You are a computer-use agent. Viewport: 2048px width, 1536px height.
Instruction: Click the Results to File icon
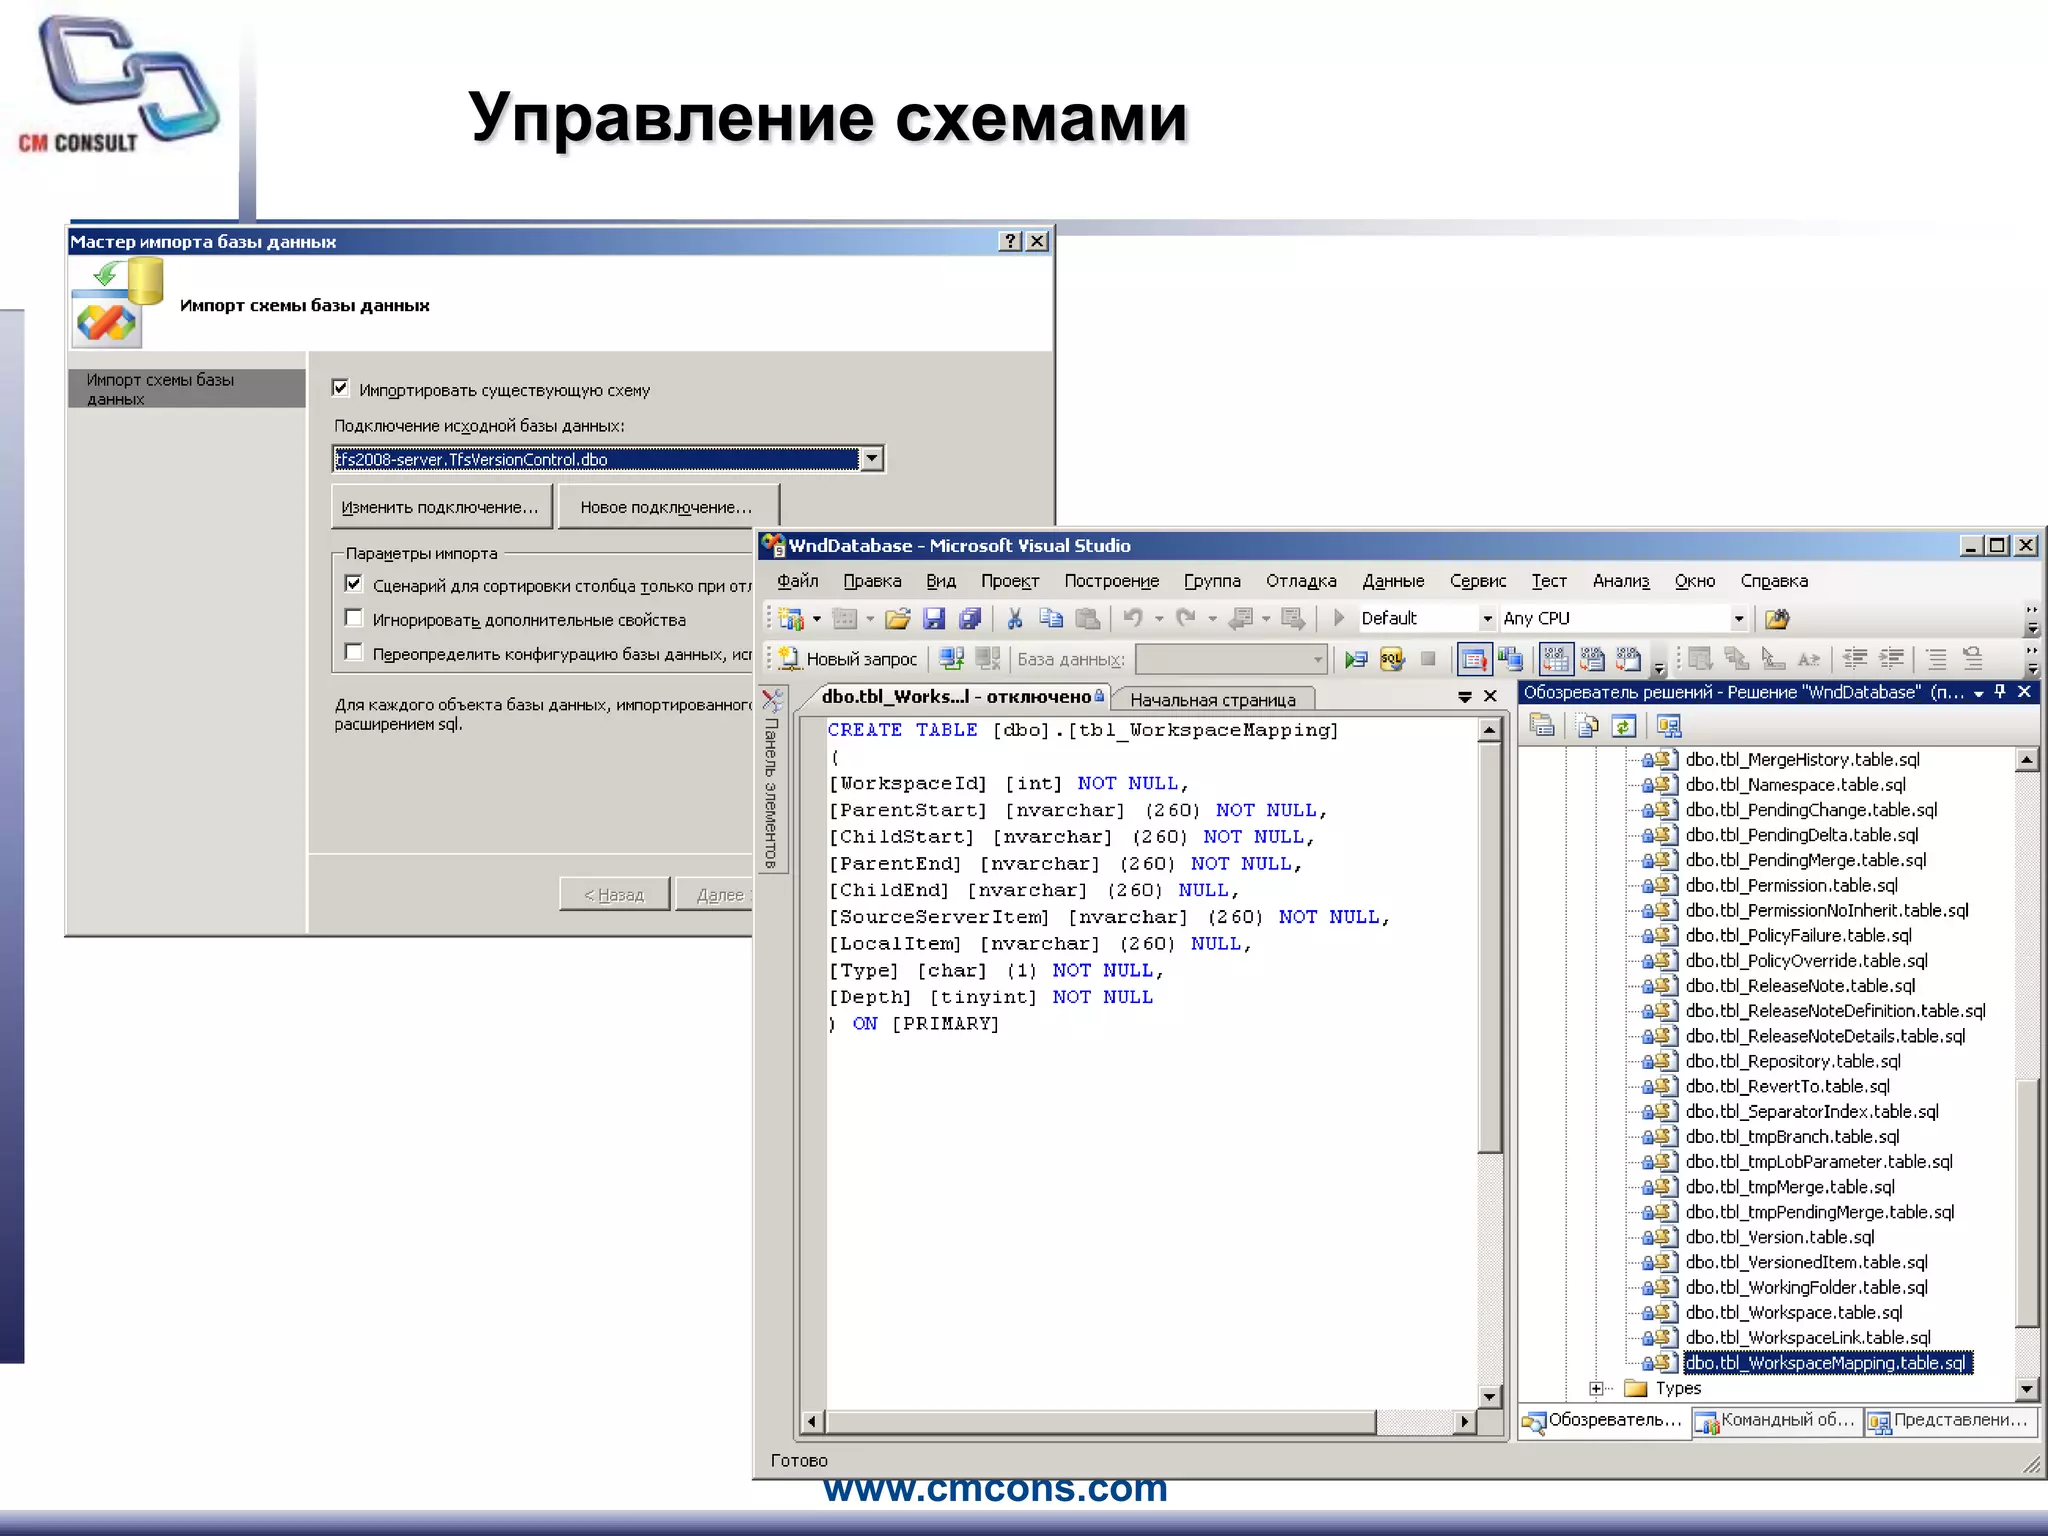point(1628,659)
